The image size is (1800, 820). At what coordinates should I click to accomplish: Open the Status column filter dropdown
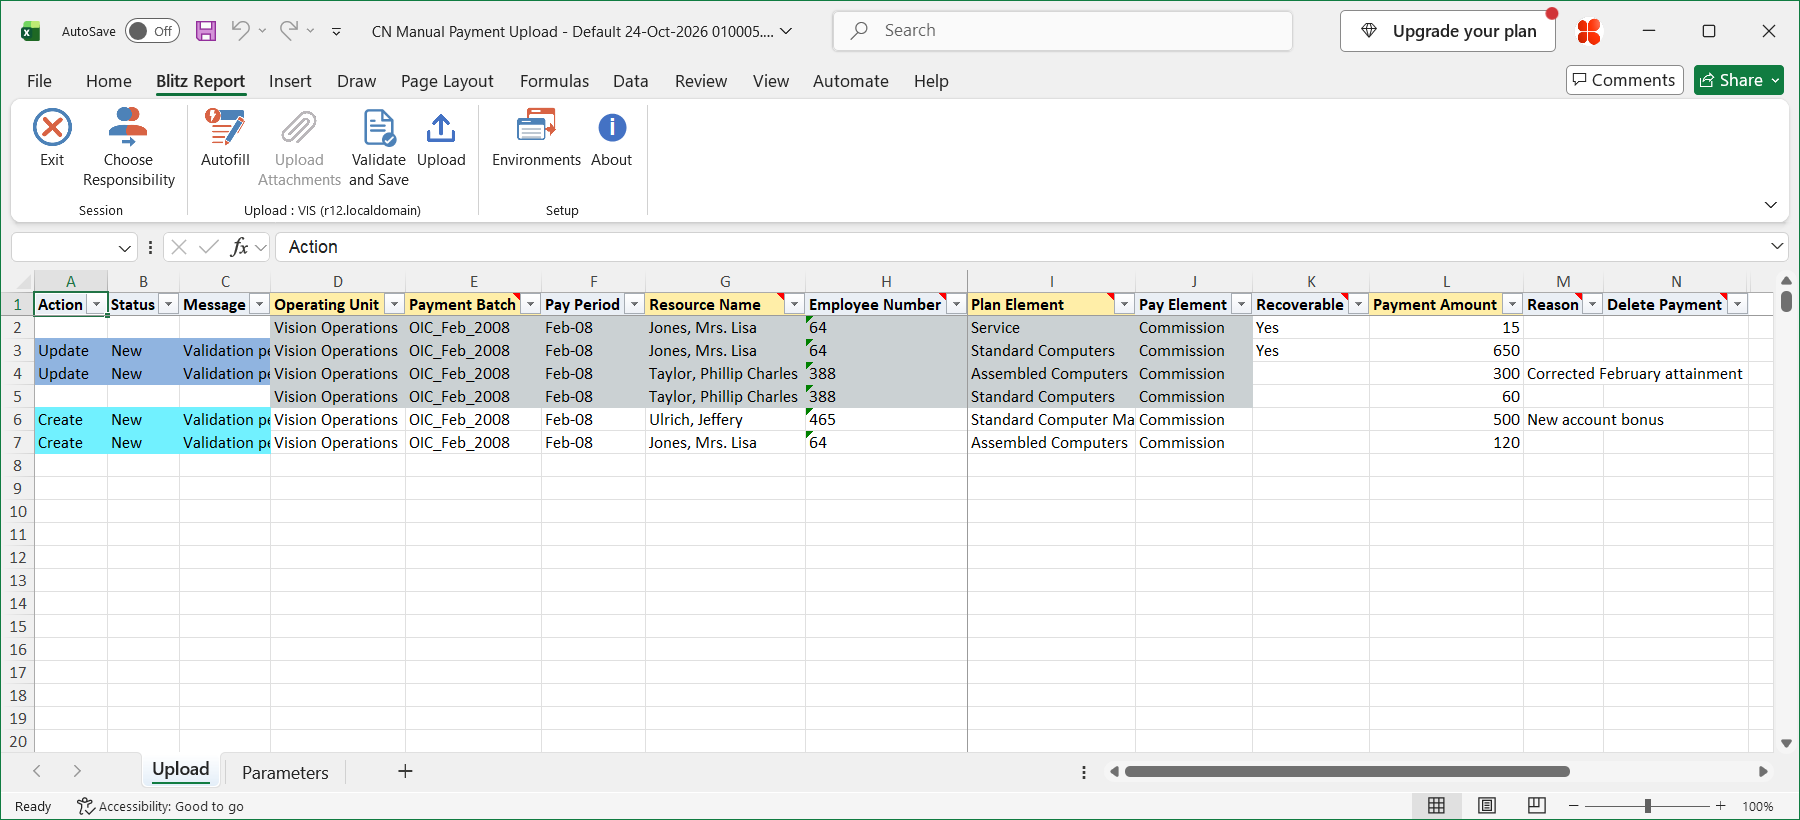[x=169, y=305]
